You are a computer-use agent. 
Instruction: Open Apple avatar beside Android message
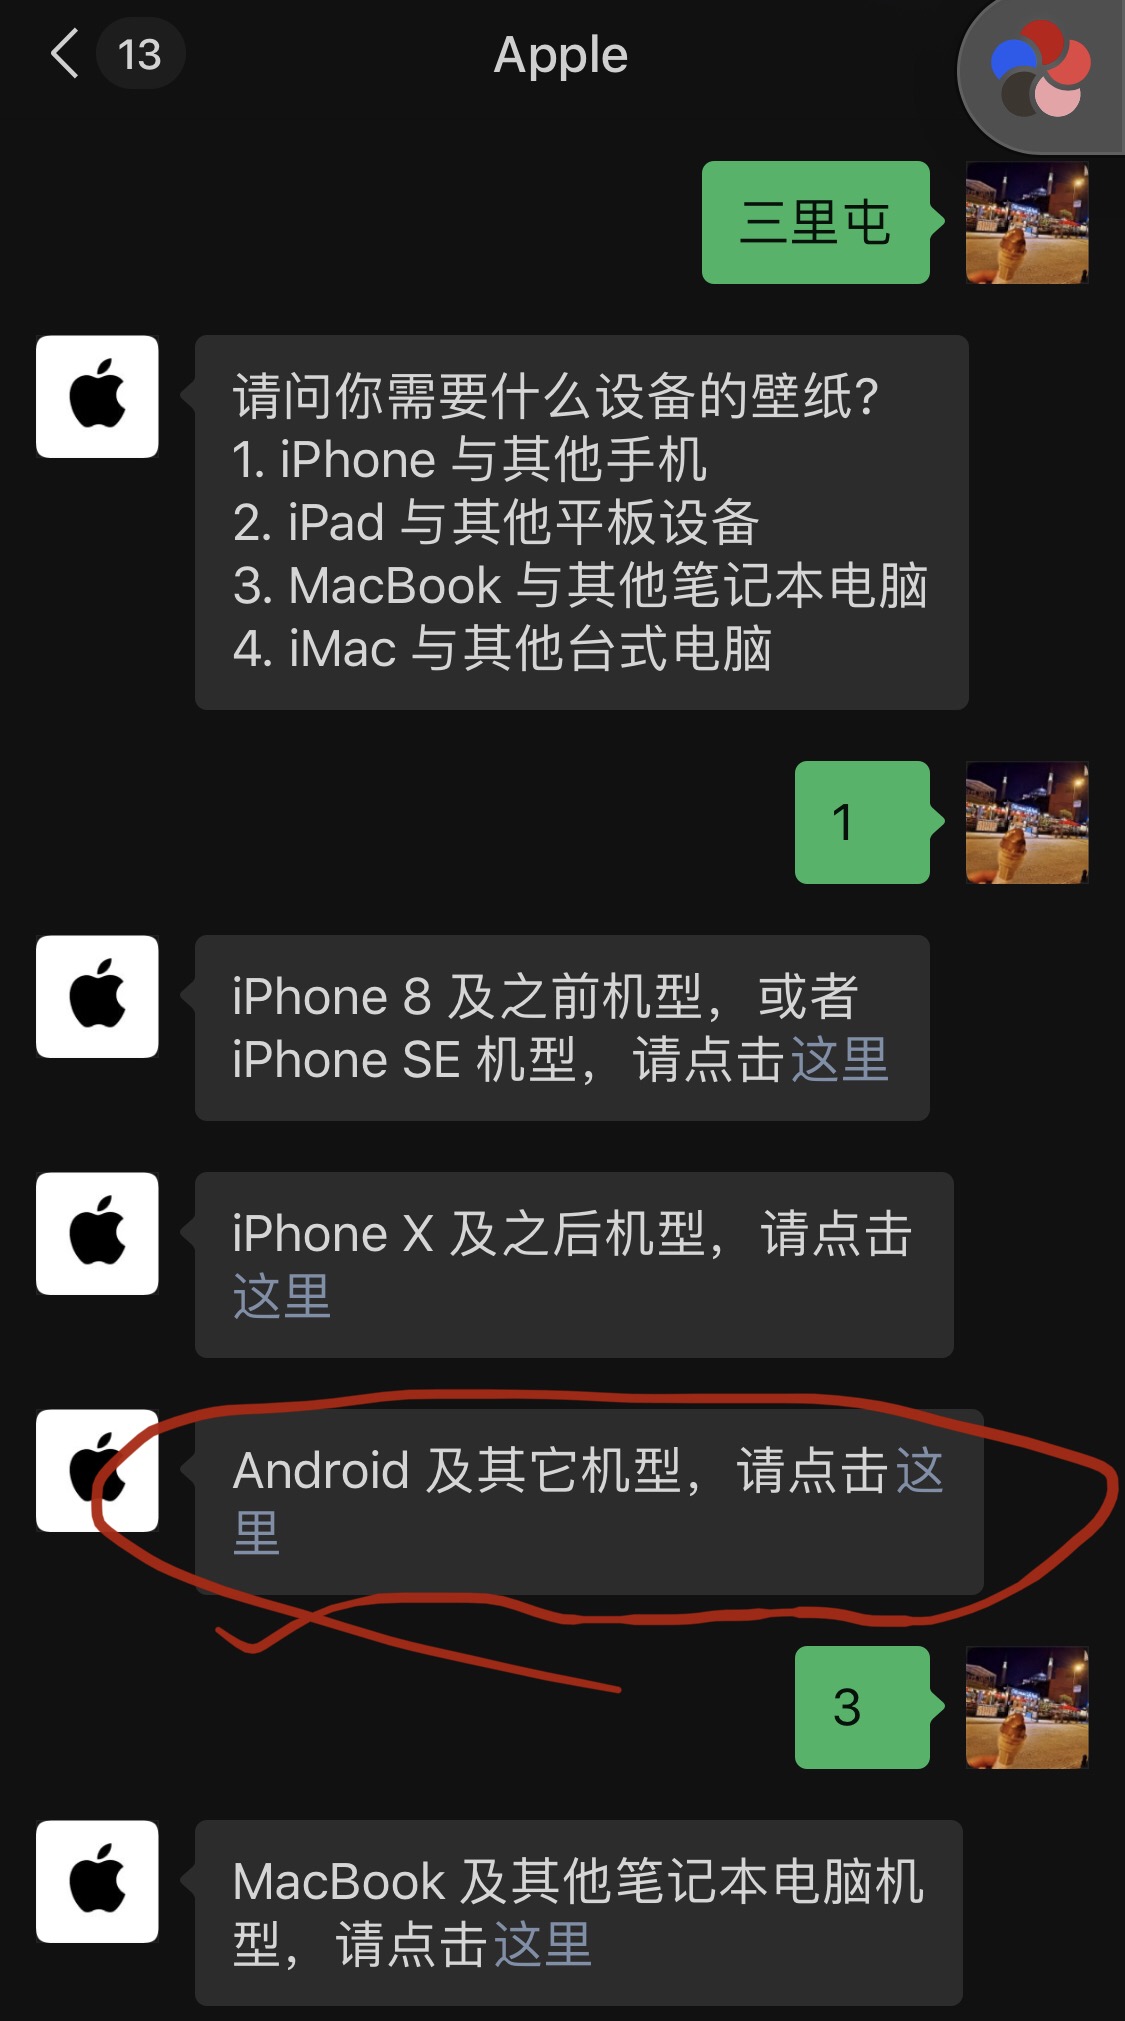[97, 1470]
